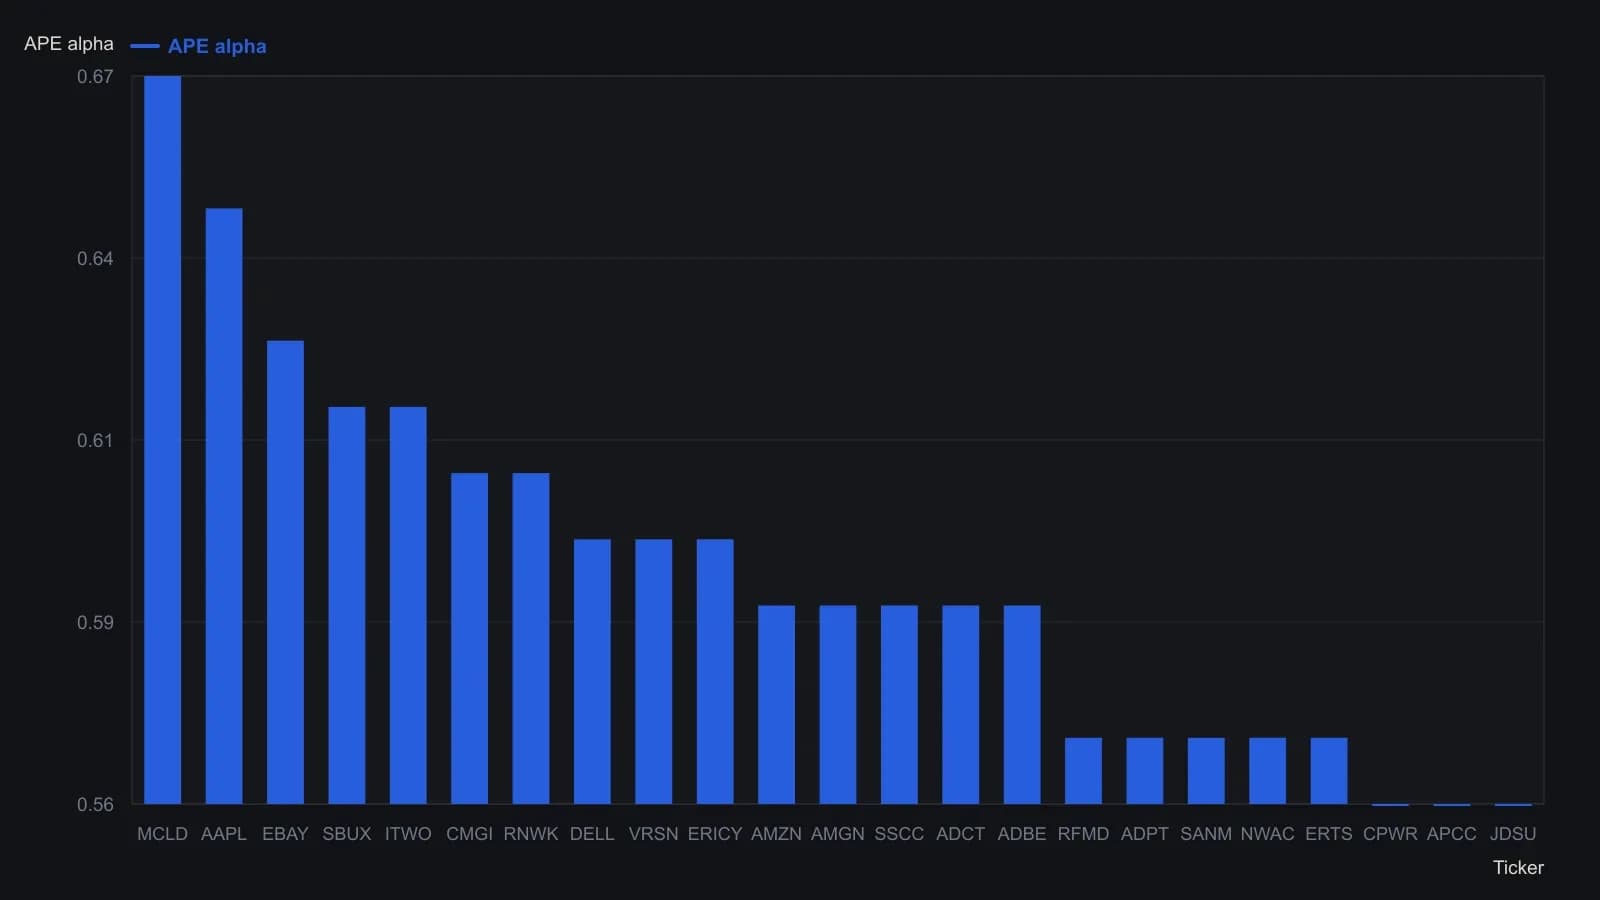Select the EBAY bar
1600x900 pixels.
click(x=285, y=572)
